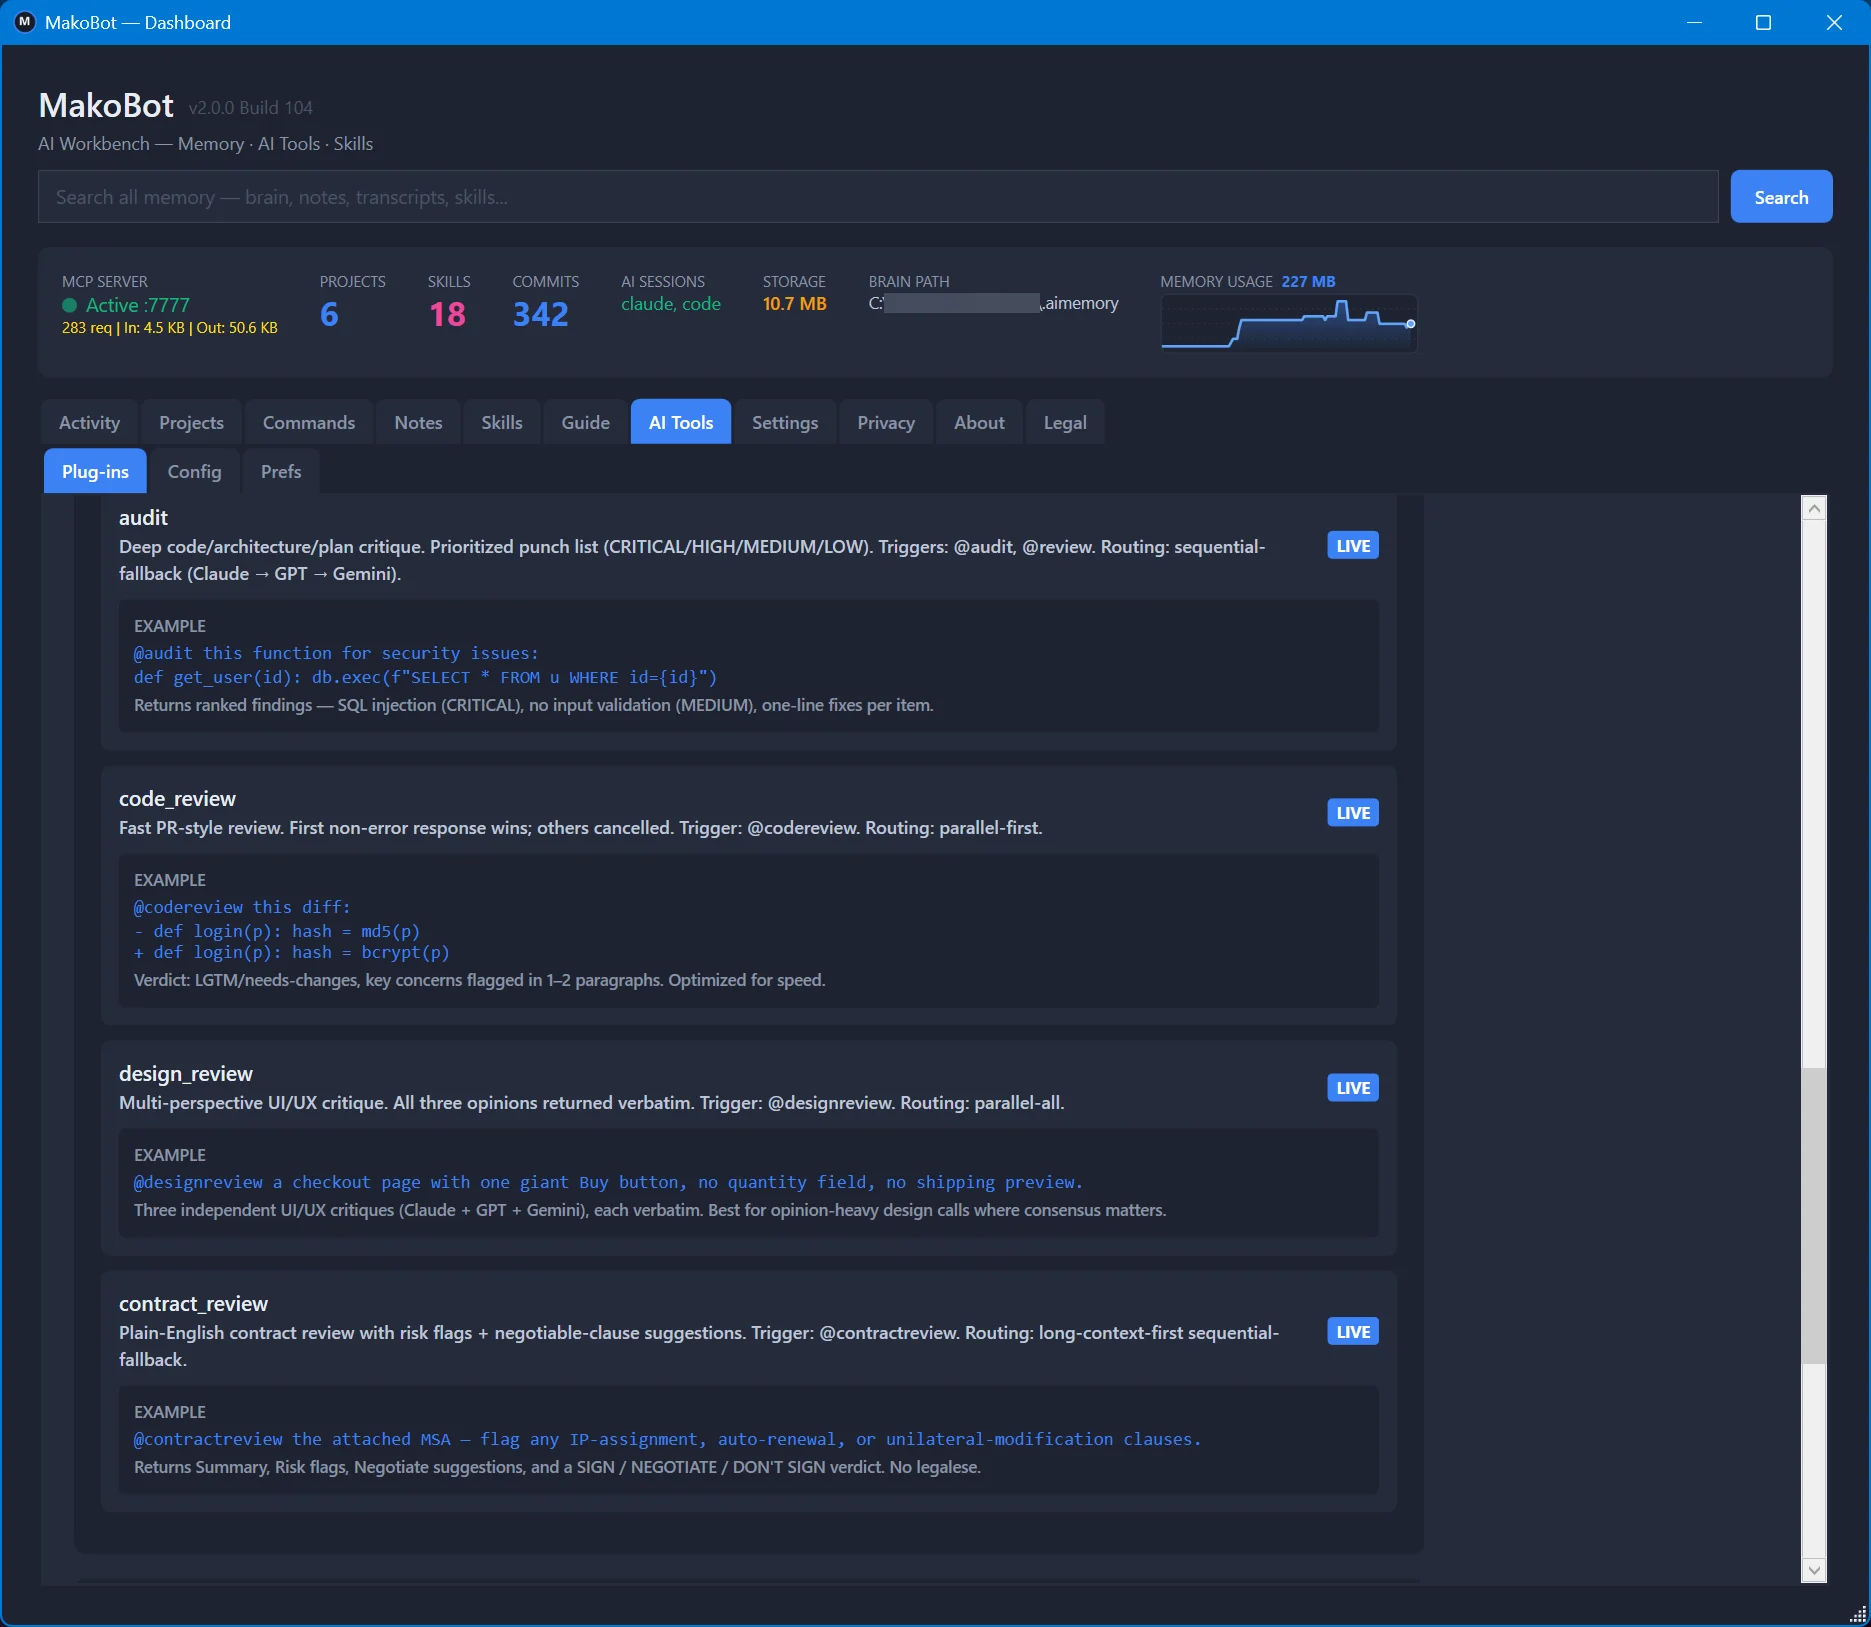Click the '+ def login(p): hash = bcrypt(p)' line
The width and height of the screenshot is (1871, 1627).
292,953
